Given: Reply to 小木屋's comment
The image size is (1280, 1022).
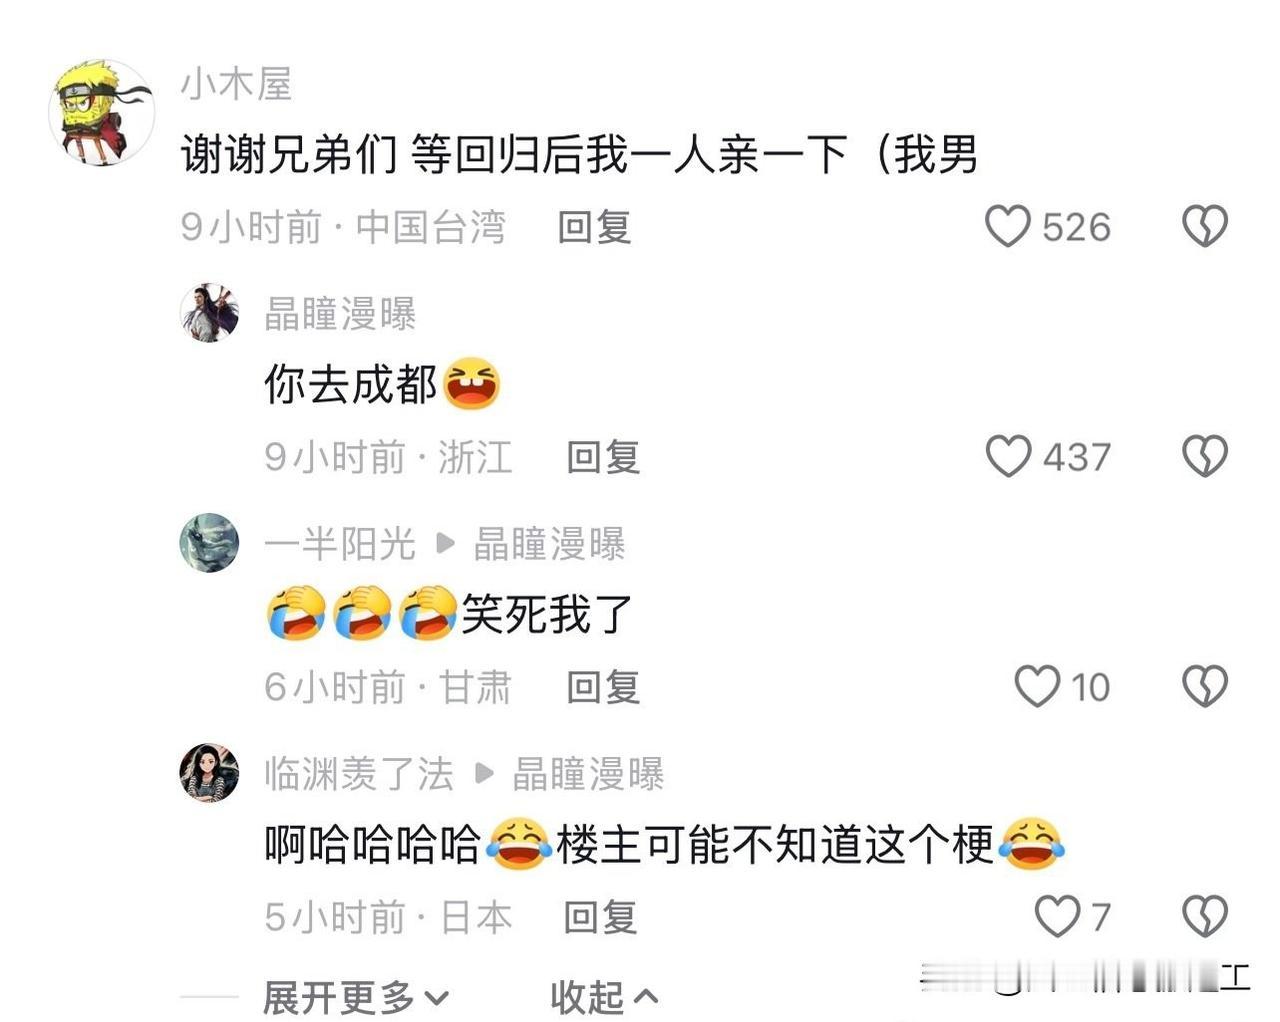Looking at the screenshot, I should coord(594,227).
